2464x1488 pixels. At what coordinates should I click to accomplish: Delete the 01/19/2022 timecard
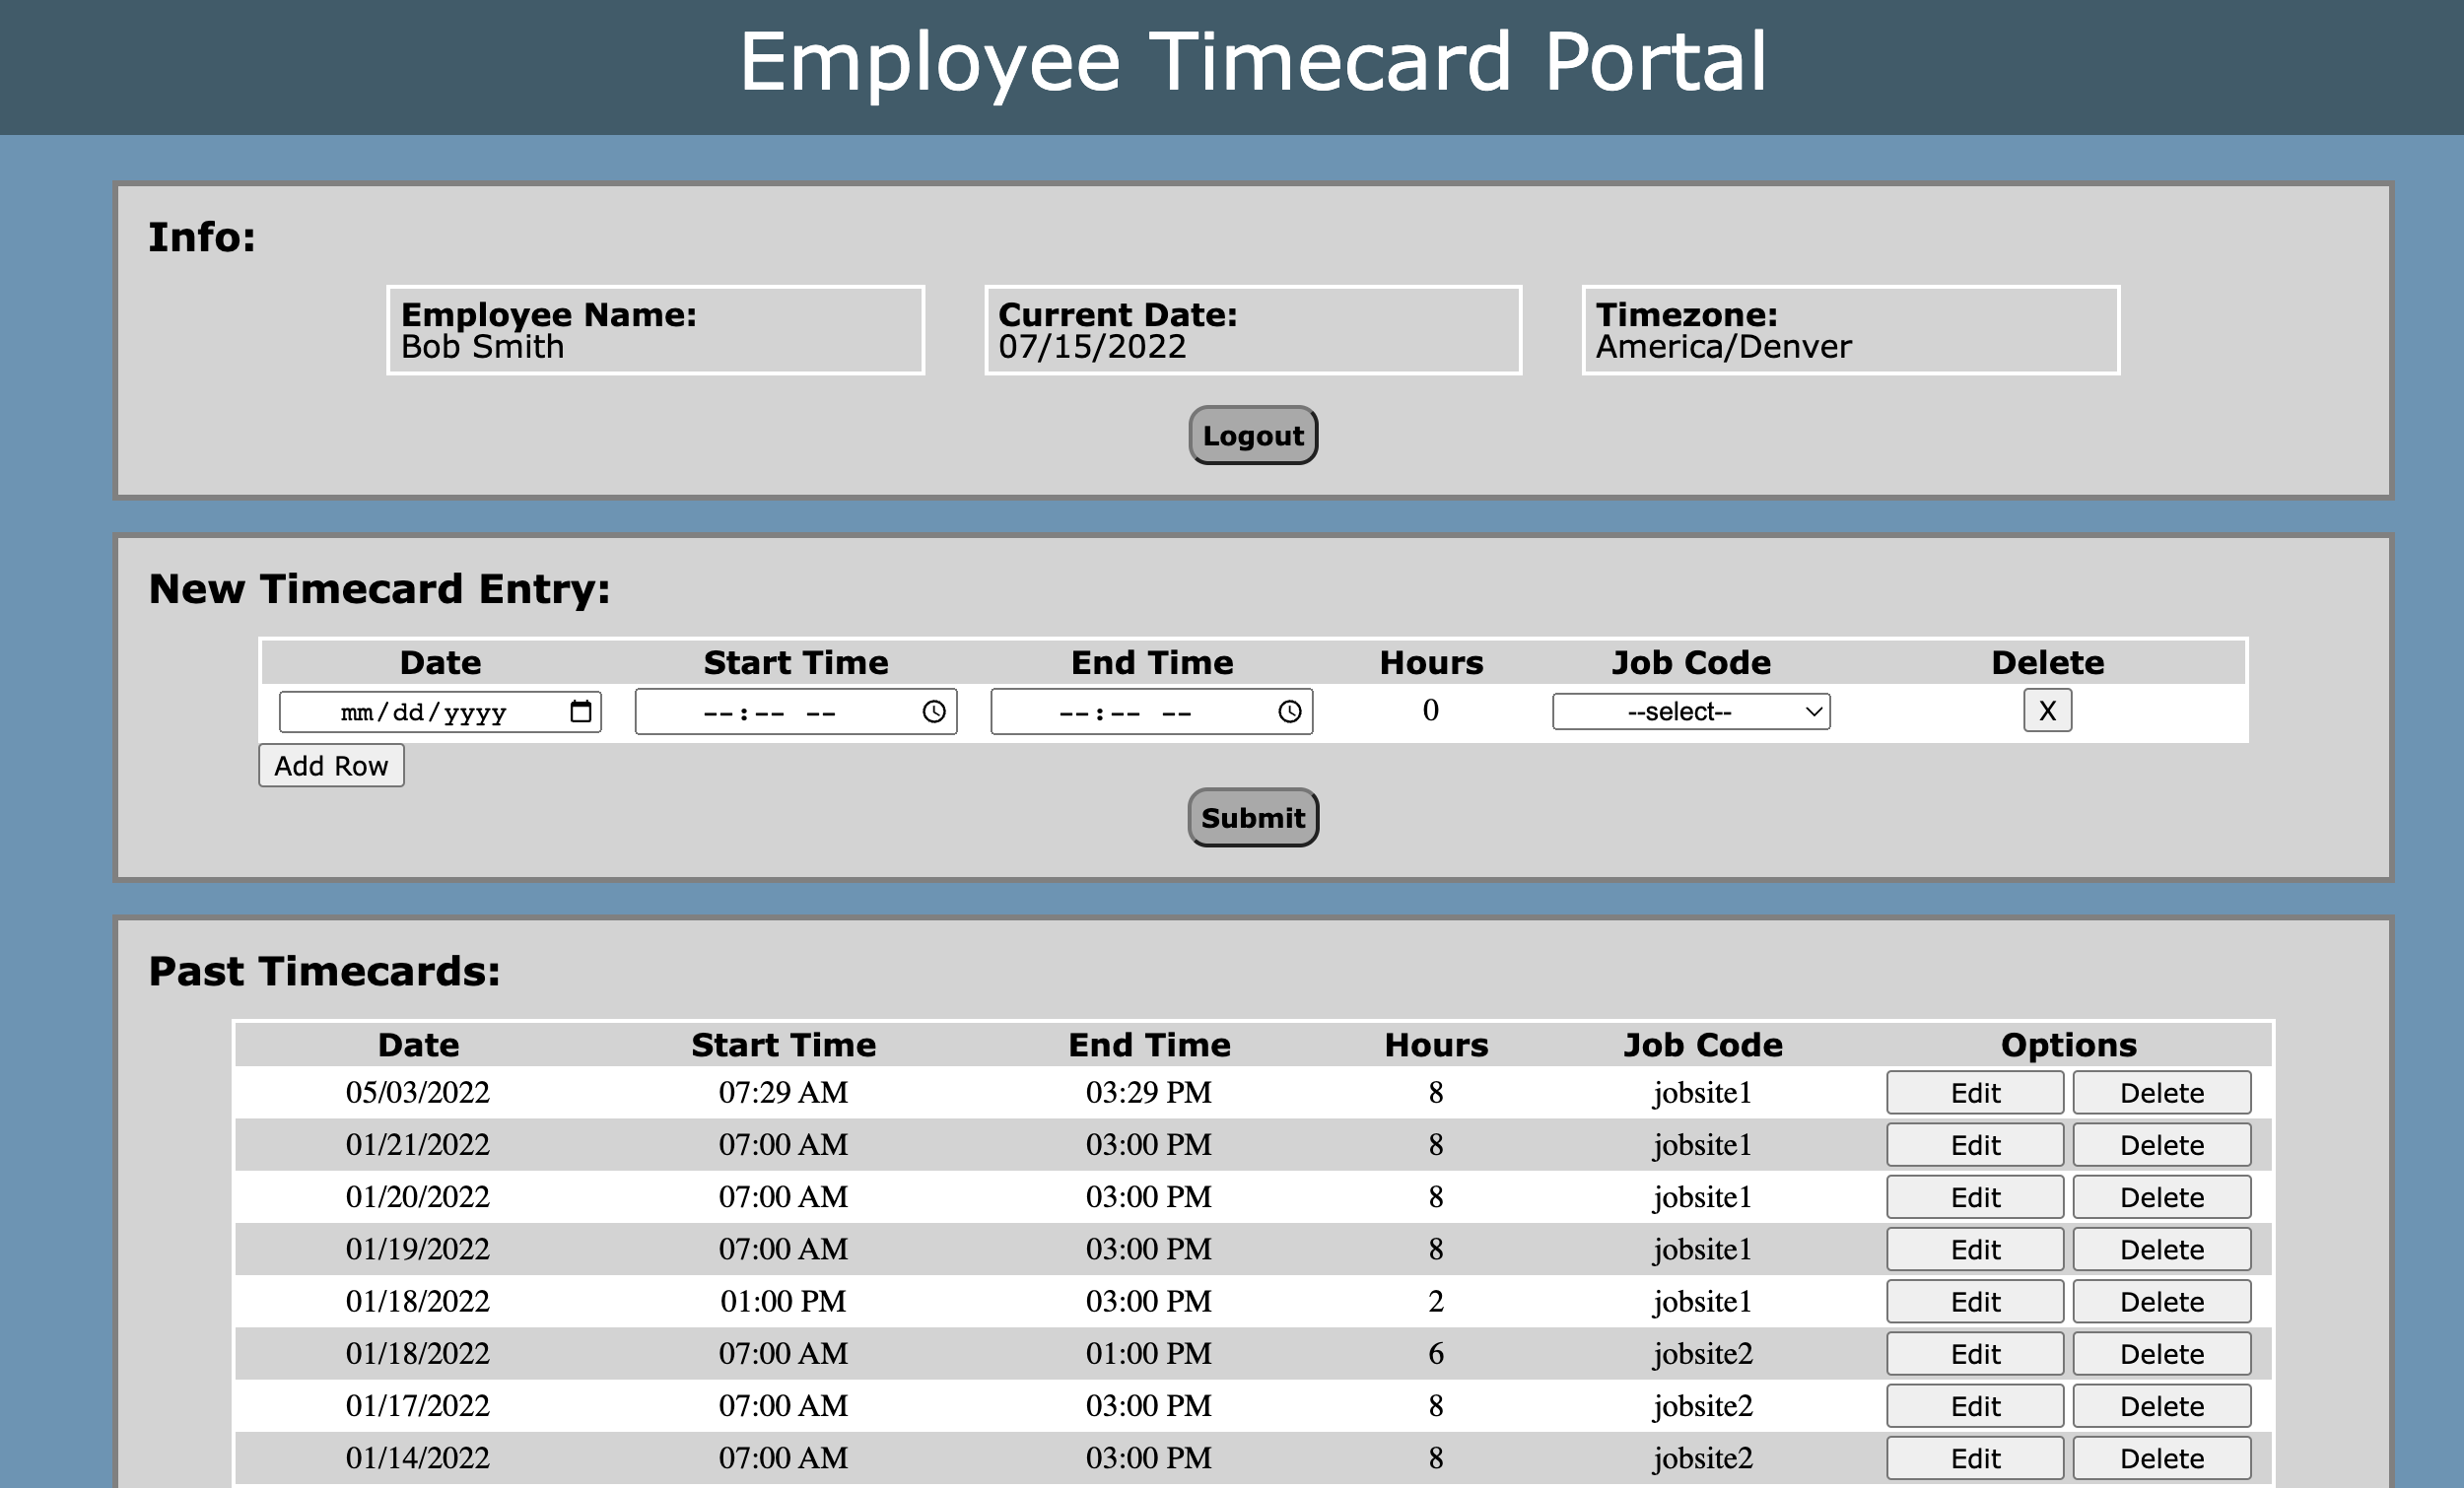[x=2162, y=1249]
